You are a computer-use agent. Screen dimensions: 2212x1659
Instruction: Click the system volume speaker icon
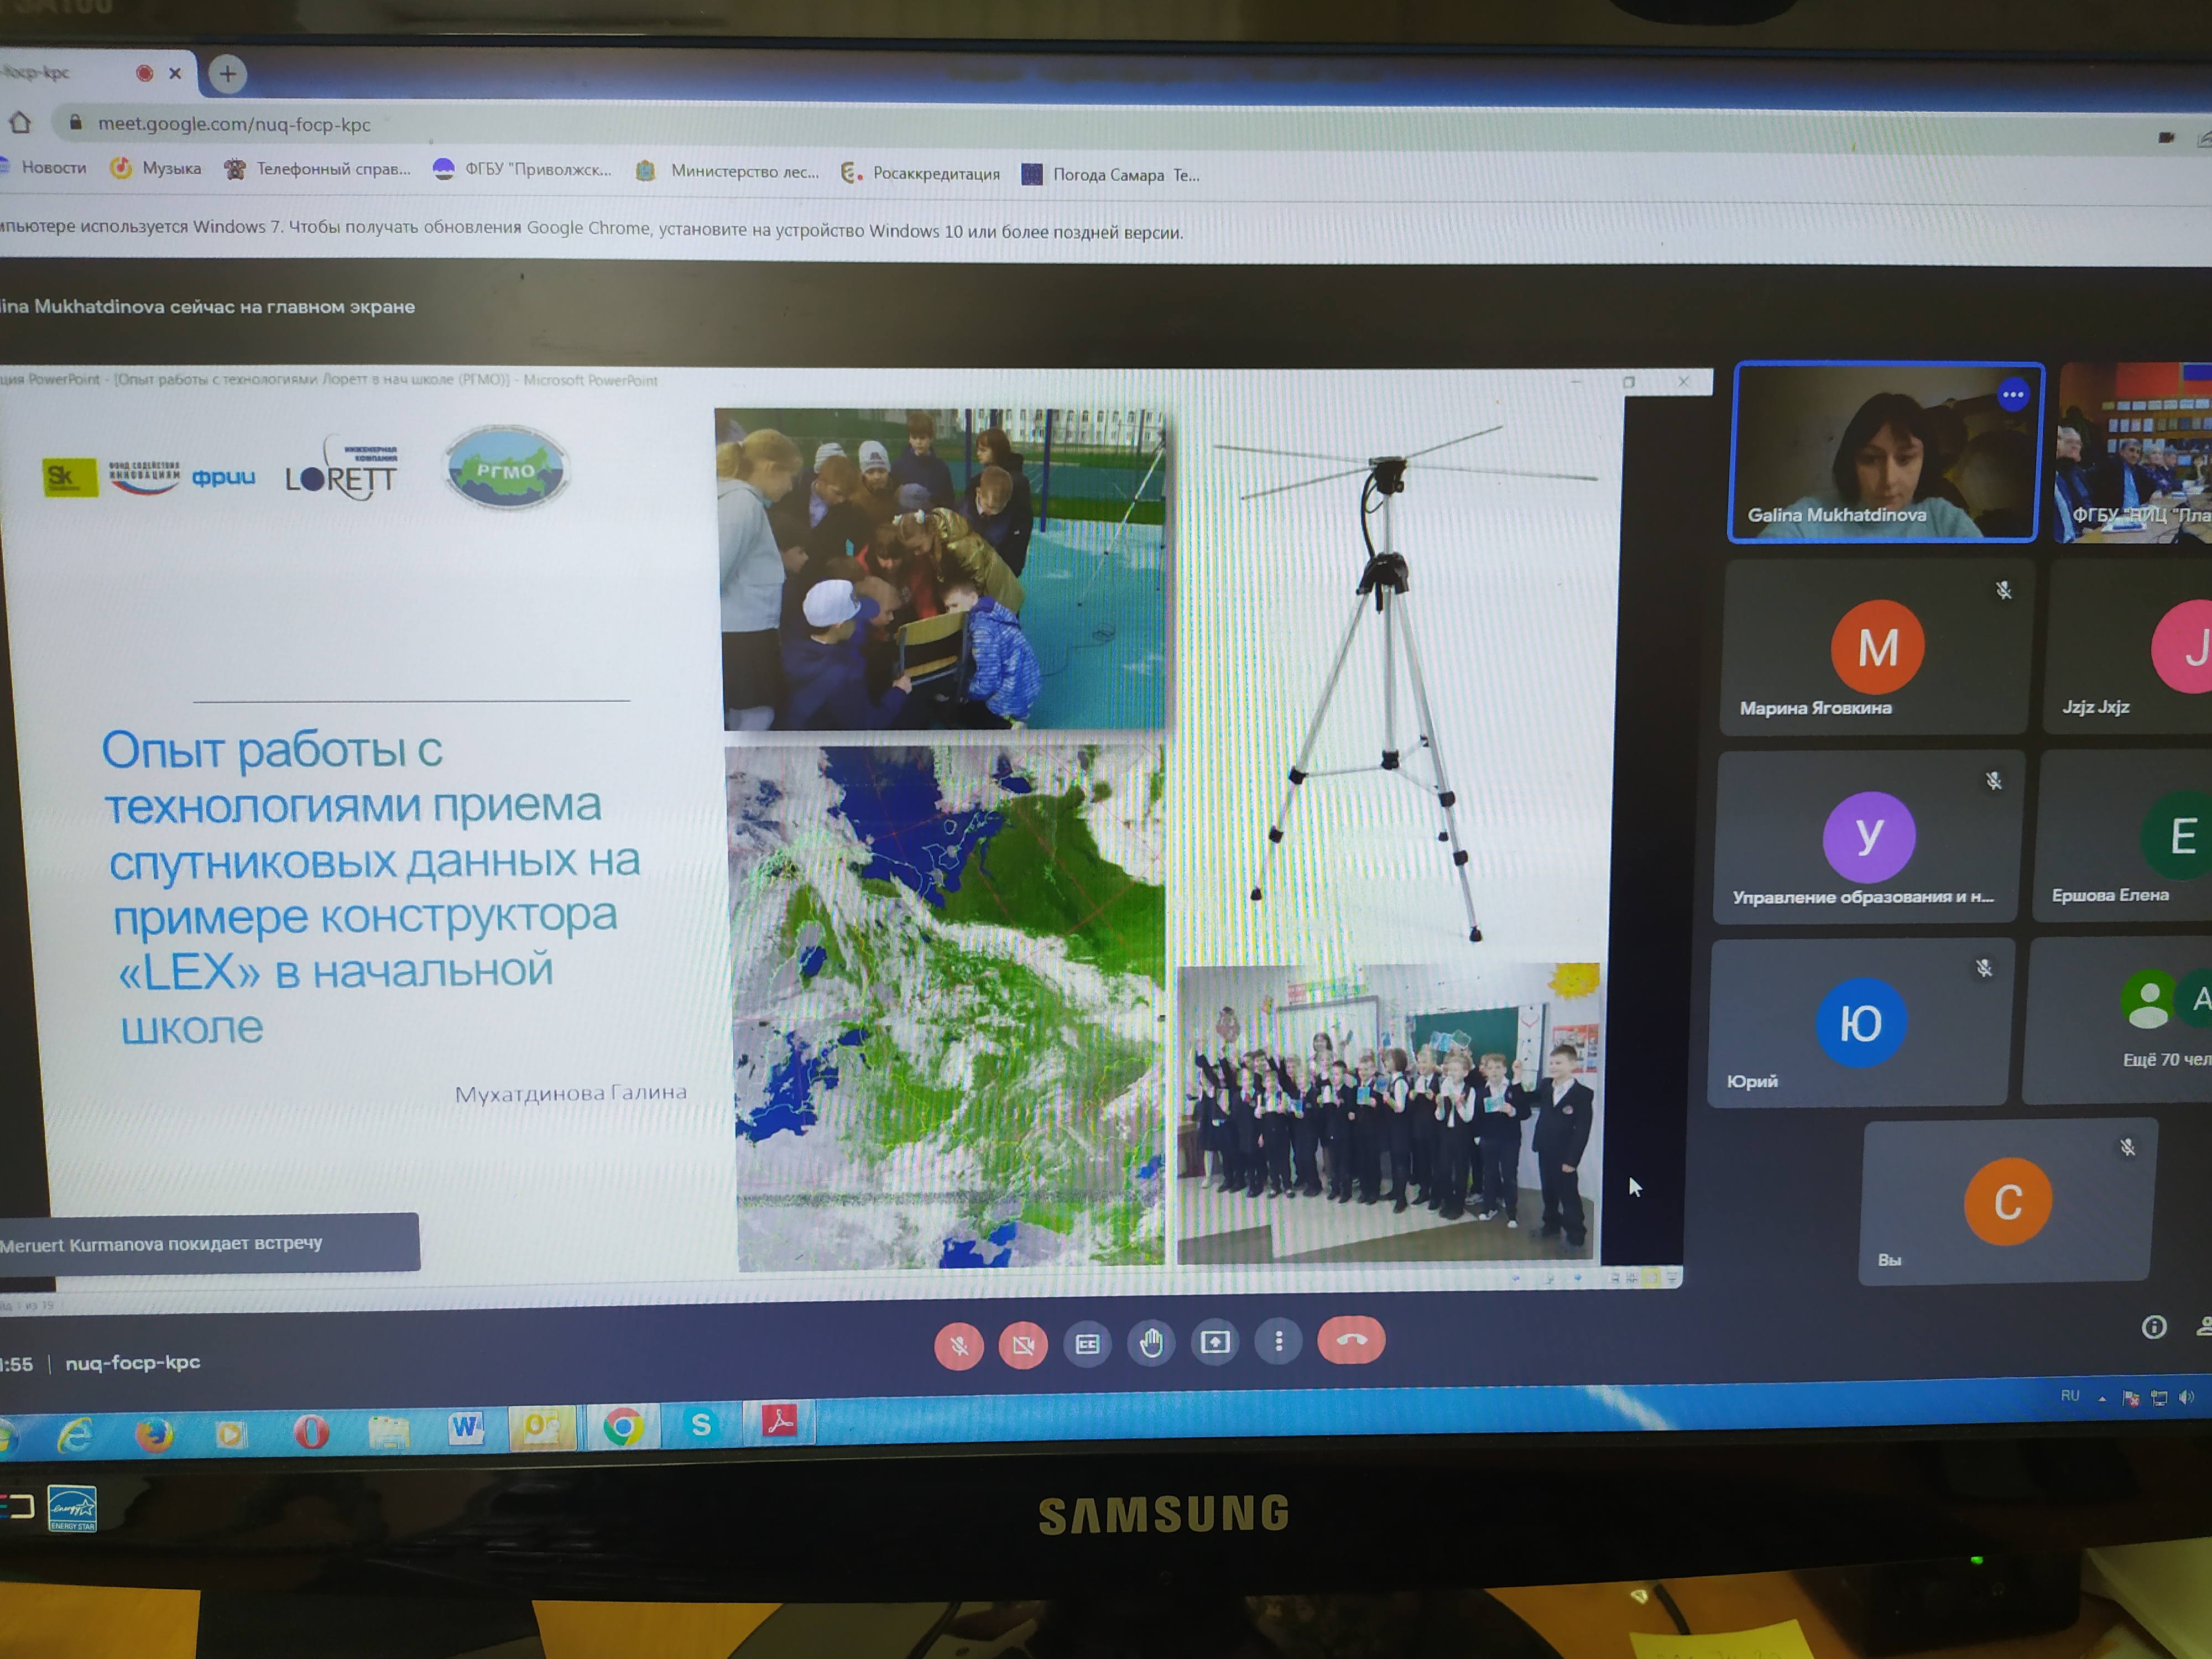coord(2186,1397)
